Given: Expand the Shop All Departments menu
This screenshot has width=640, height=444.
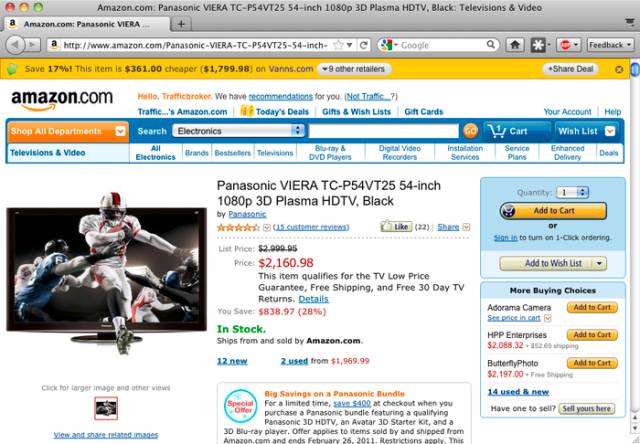Looking at the screenshot, I should click(x=68, y=131).
